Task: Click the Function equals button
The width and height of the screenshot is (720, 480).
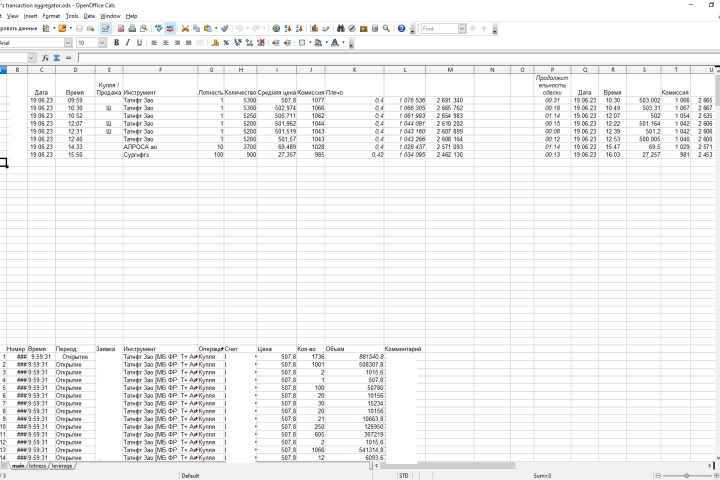Action: pos(68,58)
